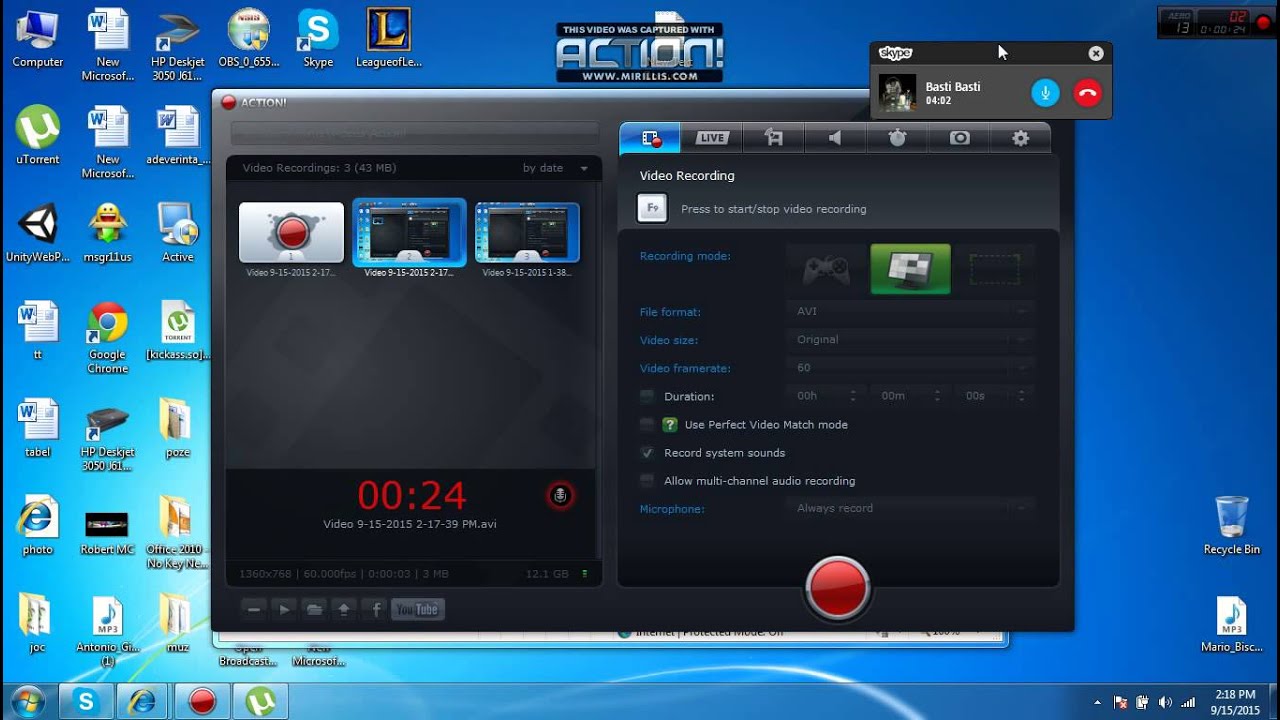Share the recording to Facebook
Image resolution: width=1280 pixels, height=720 pixels.
click(376, 609)
